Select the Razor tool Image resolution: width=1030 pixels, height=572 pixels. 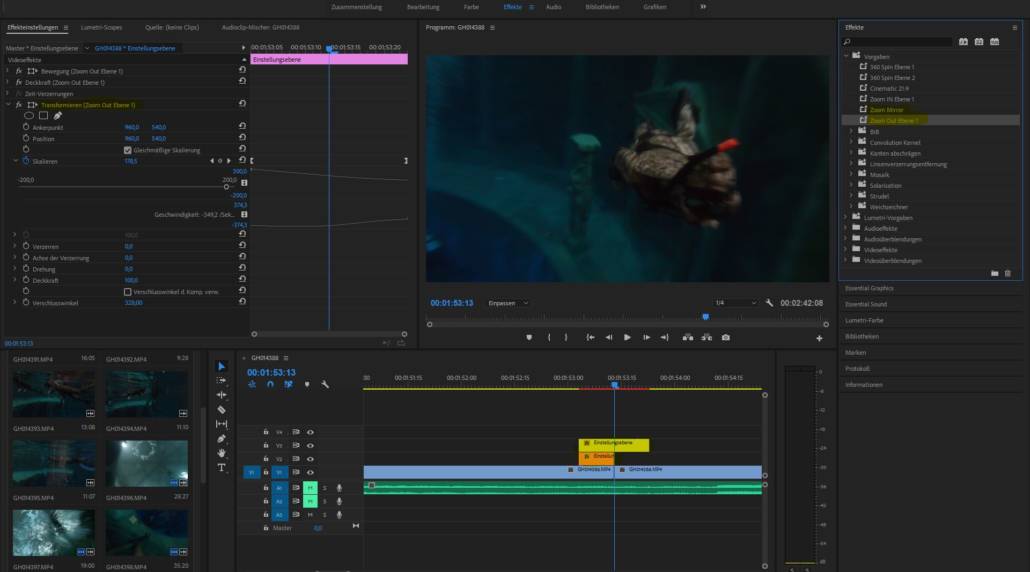221,410
